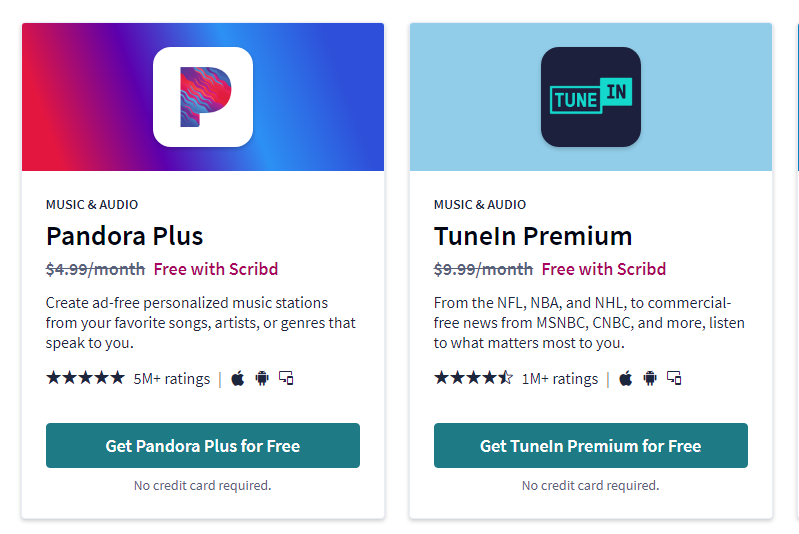Click Free with Scribd under Pandora Plus

coord(216,269)
